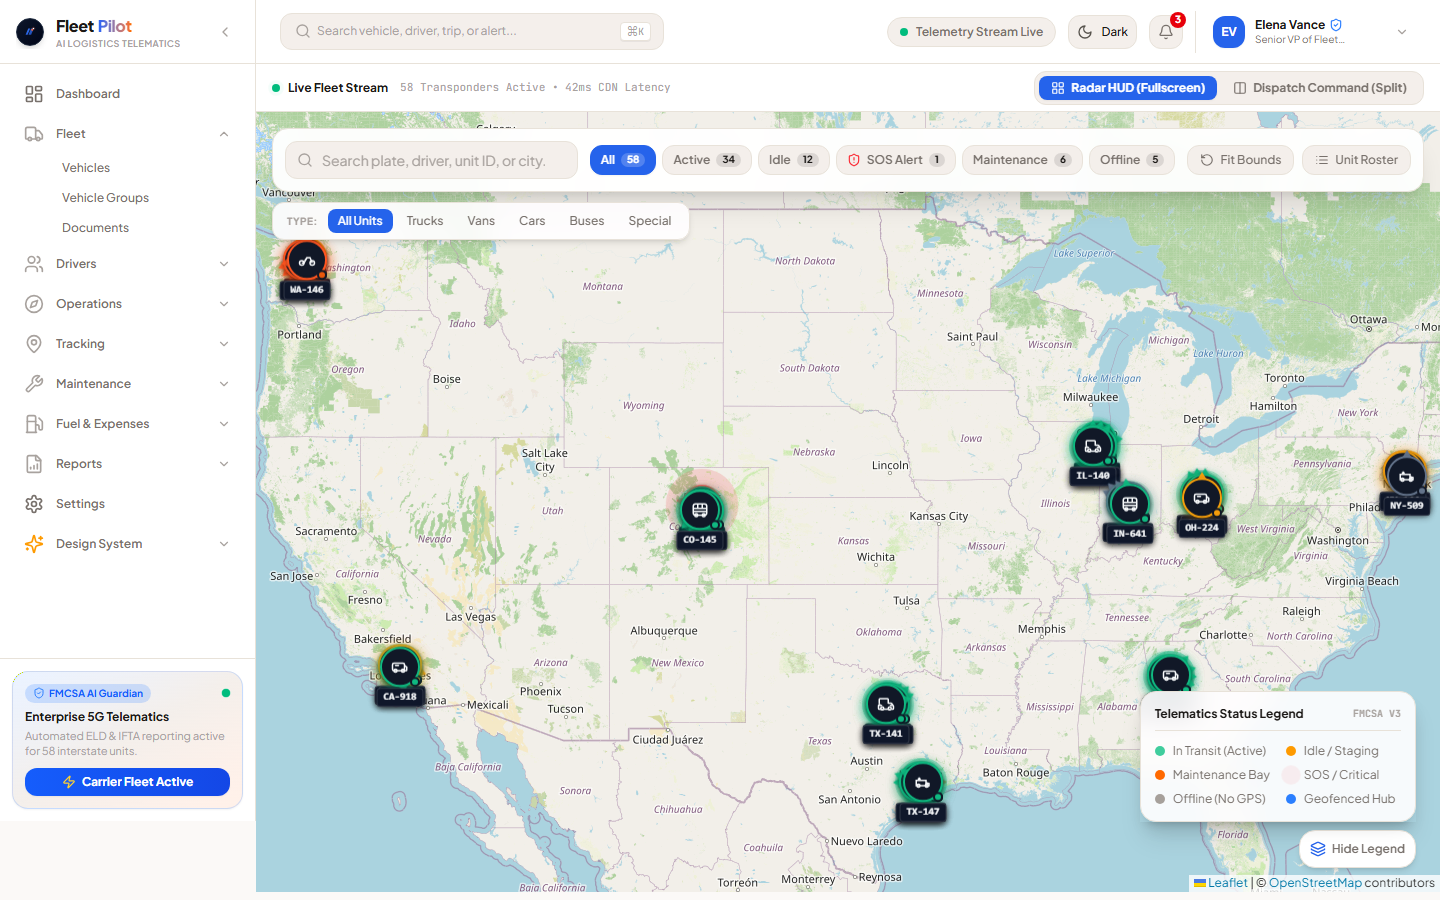Toggle Dark mode
The image size is (1440, 900).
pos(1104,32)
